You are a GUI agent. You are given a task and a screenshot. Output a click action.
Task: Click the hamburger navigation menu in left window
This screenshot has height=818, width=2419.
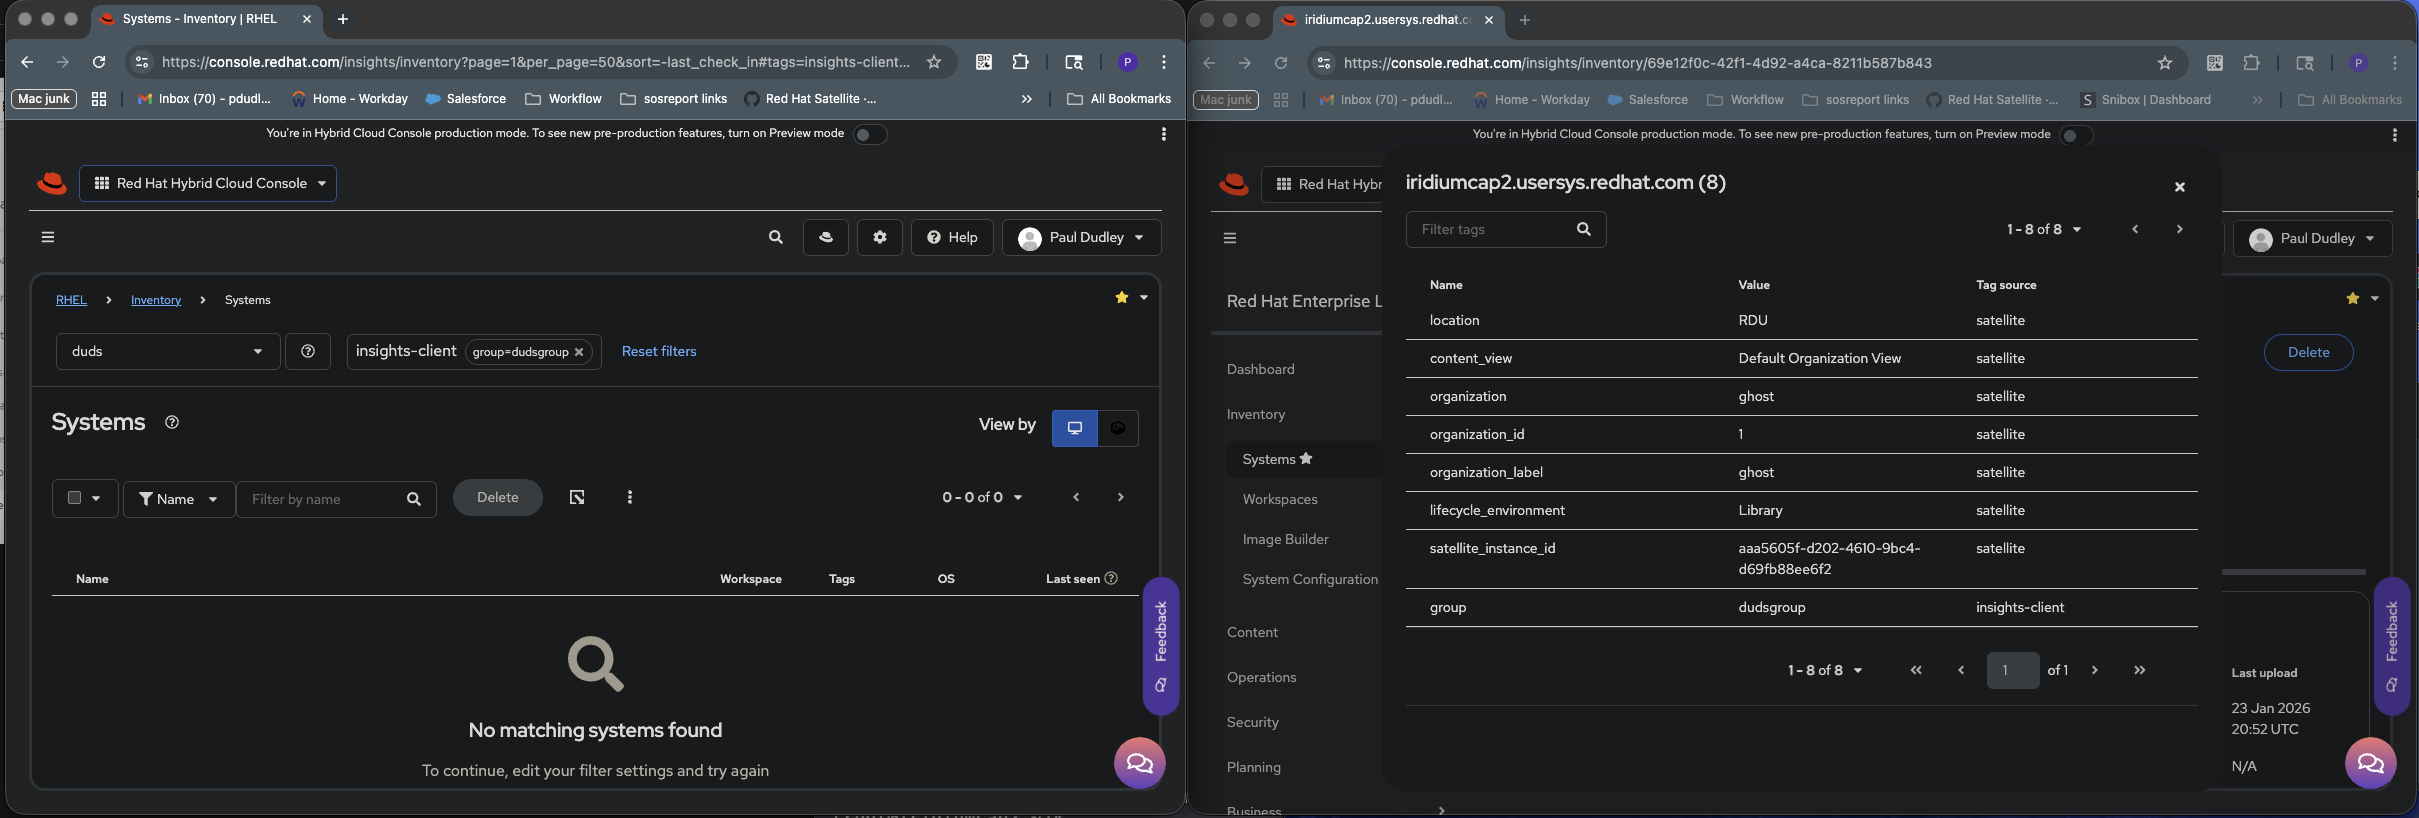coord(48,237)
